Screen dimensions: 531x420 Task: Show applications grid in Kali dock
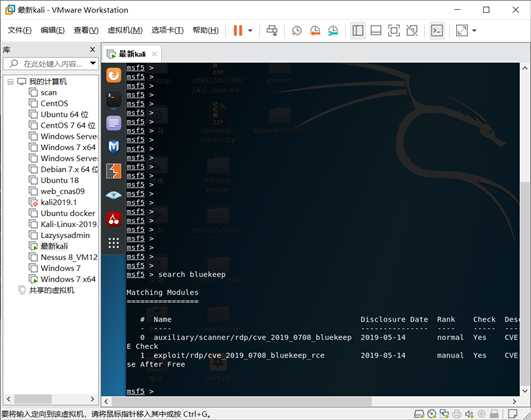(x=113, y=243)
